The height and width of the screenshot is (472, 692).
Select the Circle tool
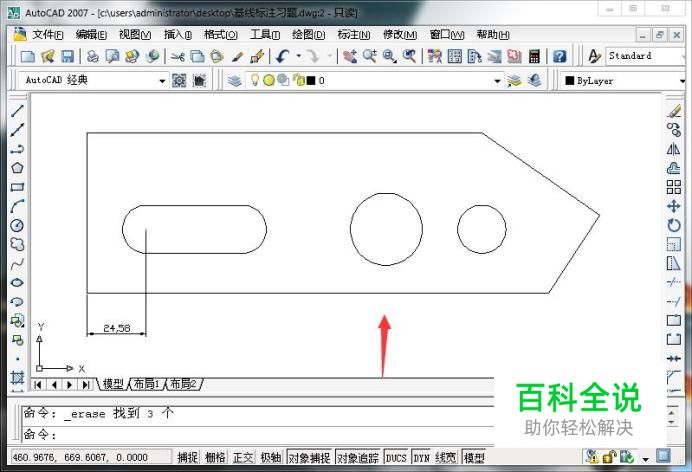(x=17, y=225)
